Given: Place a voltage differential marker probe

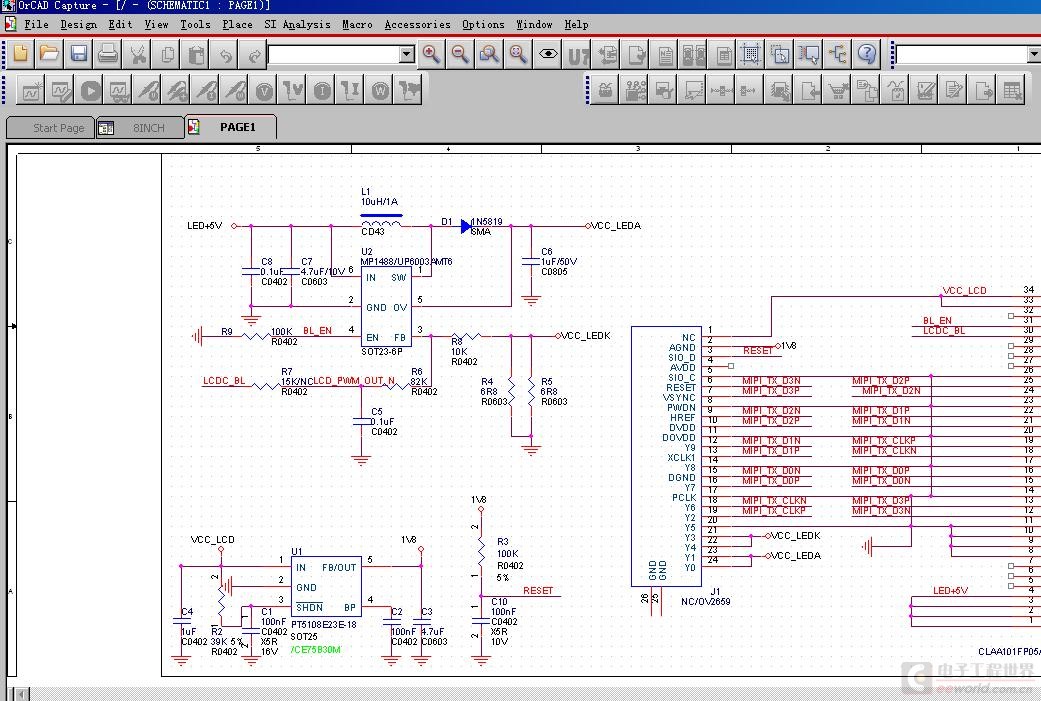Looking at the screenshot, I should click(x=177, y=90).
